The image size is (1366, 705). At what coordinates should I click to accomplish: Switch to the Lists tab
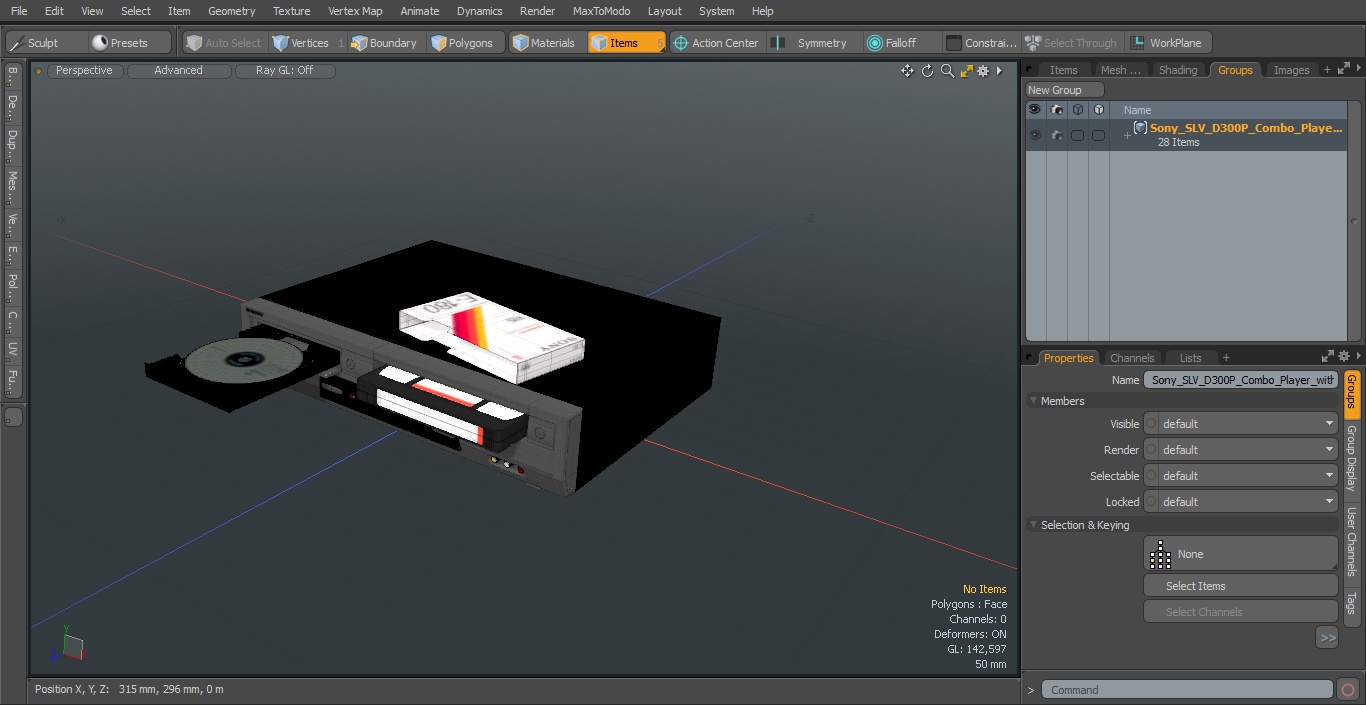(x=1190, y=358)
